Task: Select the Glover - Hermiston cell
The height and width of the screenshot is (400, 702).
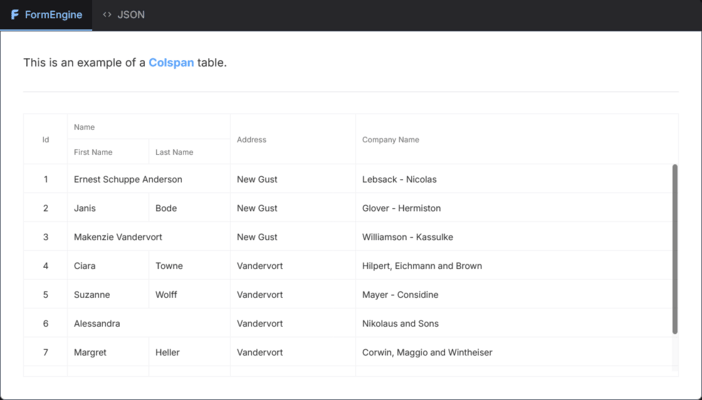Action: click(x=514, y=208)
